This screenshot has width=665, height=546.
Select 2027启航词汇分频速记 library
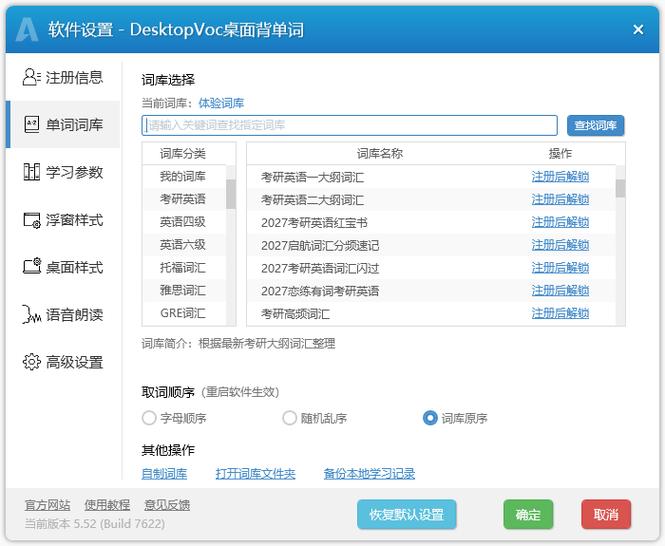coord(431,245)
